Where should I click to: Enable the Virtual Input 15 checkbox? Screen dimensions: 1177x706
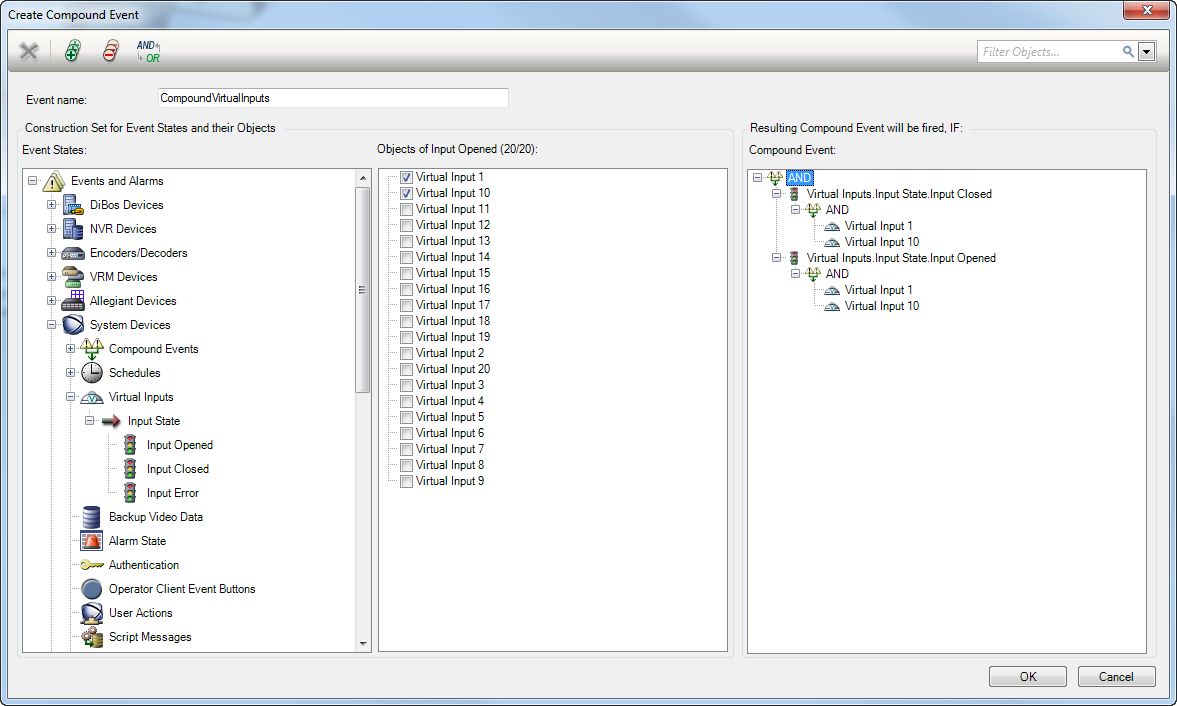[x=406, y=273]
